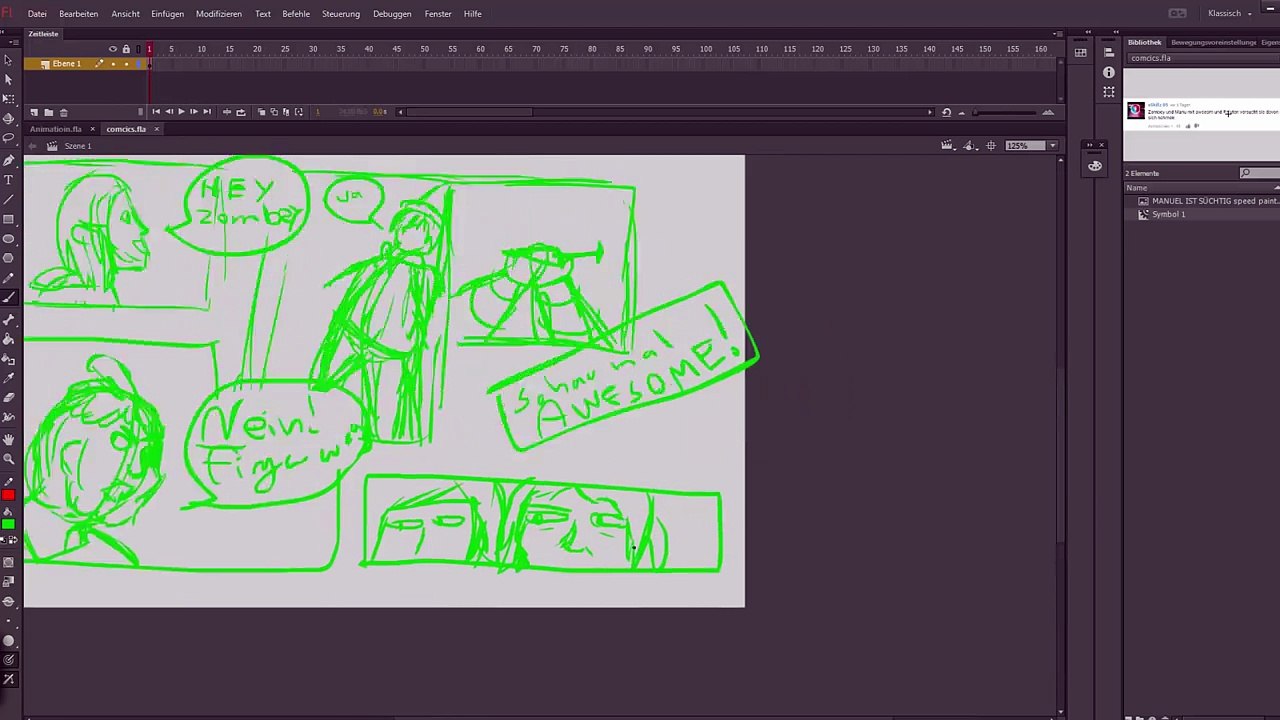Image resolution: width=1280 pixels, height=720 pixels.
Task: Go to the first frame
Action: (156, 112)
